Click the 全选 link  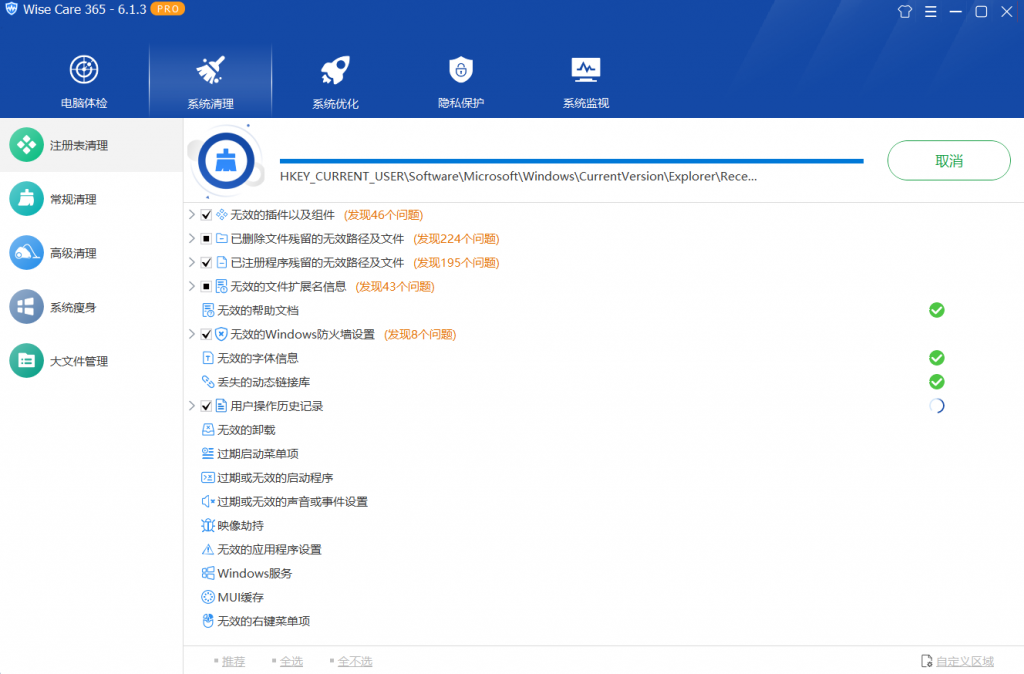tap(291, 661)
